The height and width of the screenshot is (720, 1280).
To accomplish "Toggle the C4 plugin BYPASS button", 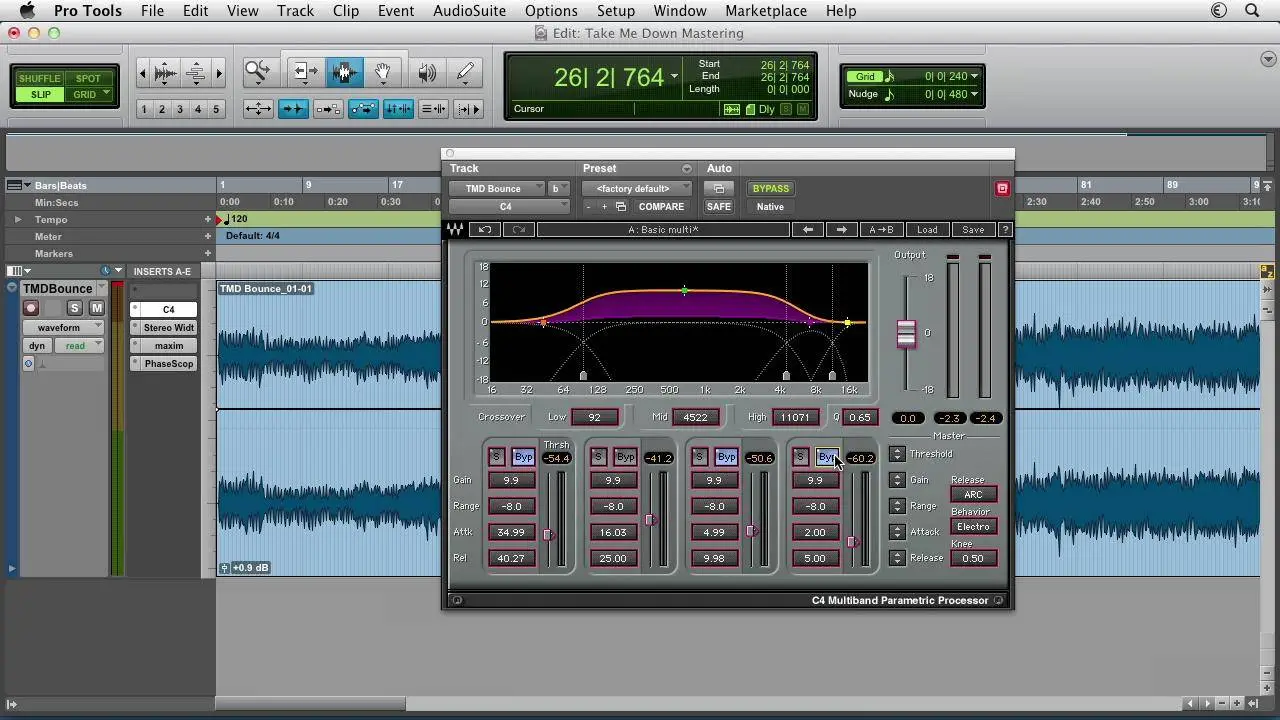I will (x=770, y=188).
